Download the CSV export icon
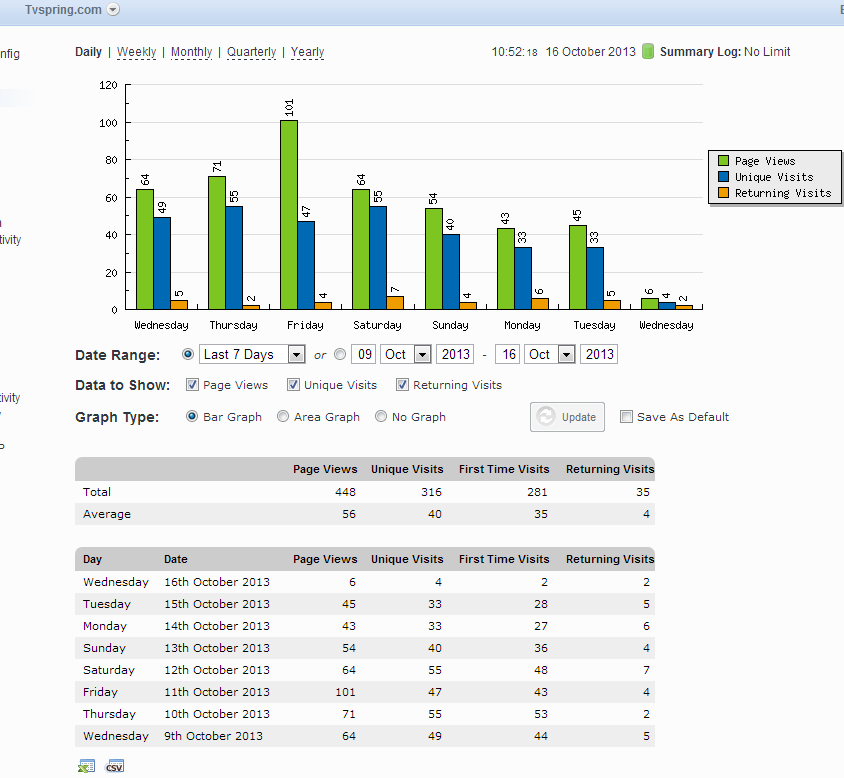844x778 pixels. pyautogui.click(x=115, y=766)
